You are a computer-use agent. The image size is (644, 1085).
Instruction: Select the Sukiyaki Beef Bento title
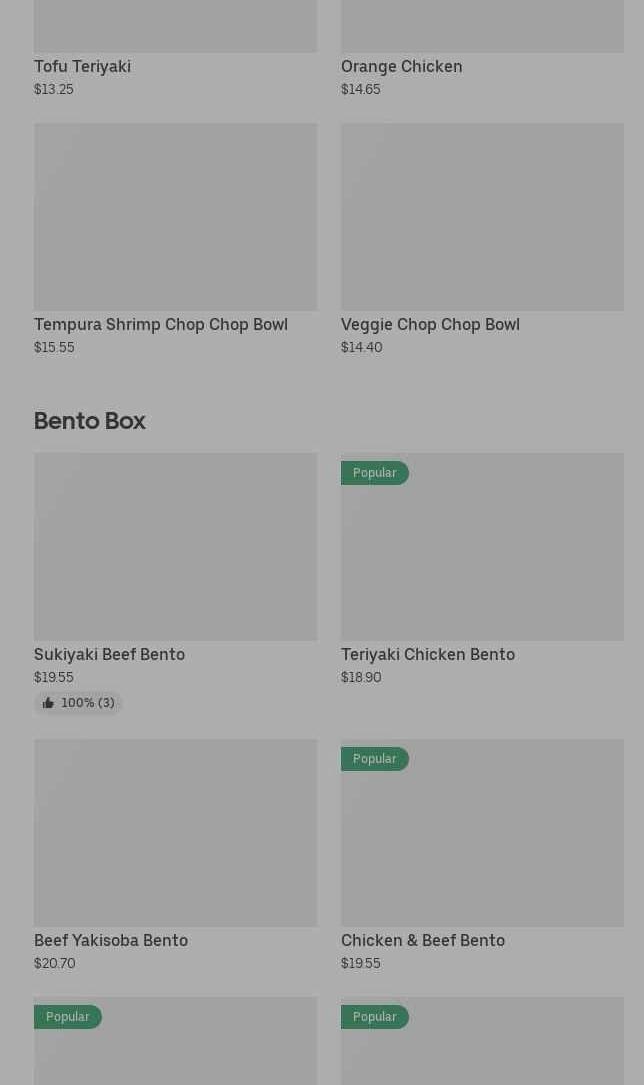tap(109, 654)
